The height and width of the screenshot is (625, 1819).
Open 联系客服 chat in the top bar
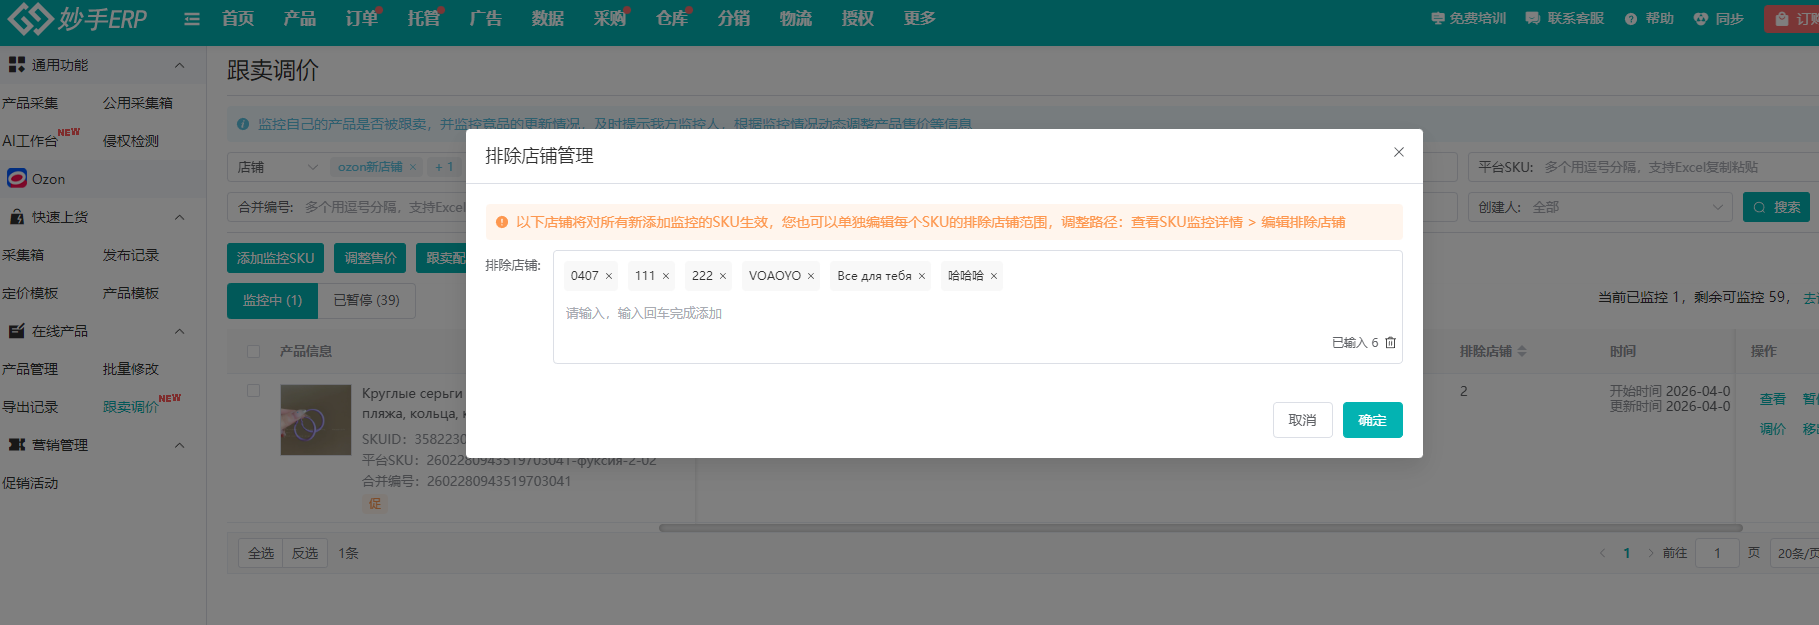(1564, 18)
